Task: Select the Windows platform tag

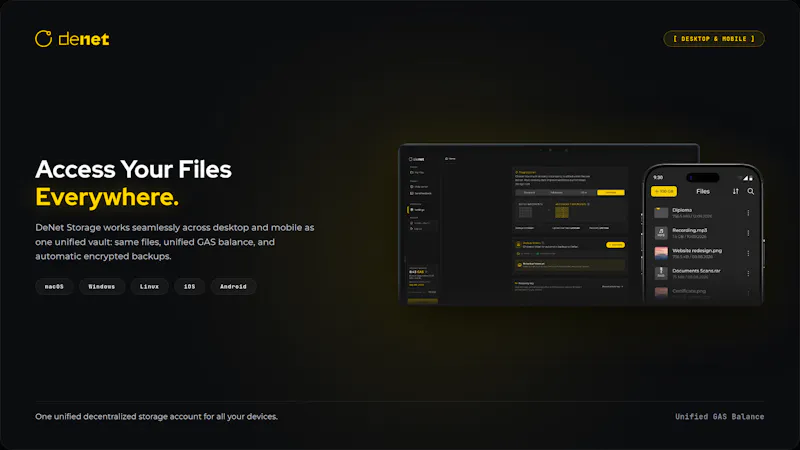Action: click(x=102, y=287)
